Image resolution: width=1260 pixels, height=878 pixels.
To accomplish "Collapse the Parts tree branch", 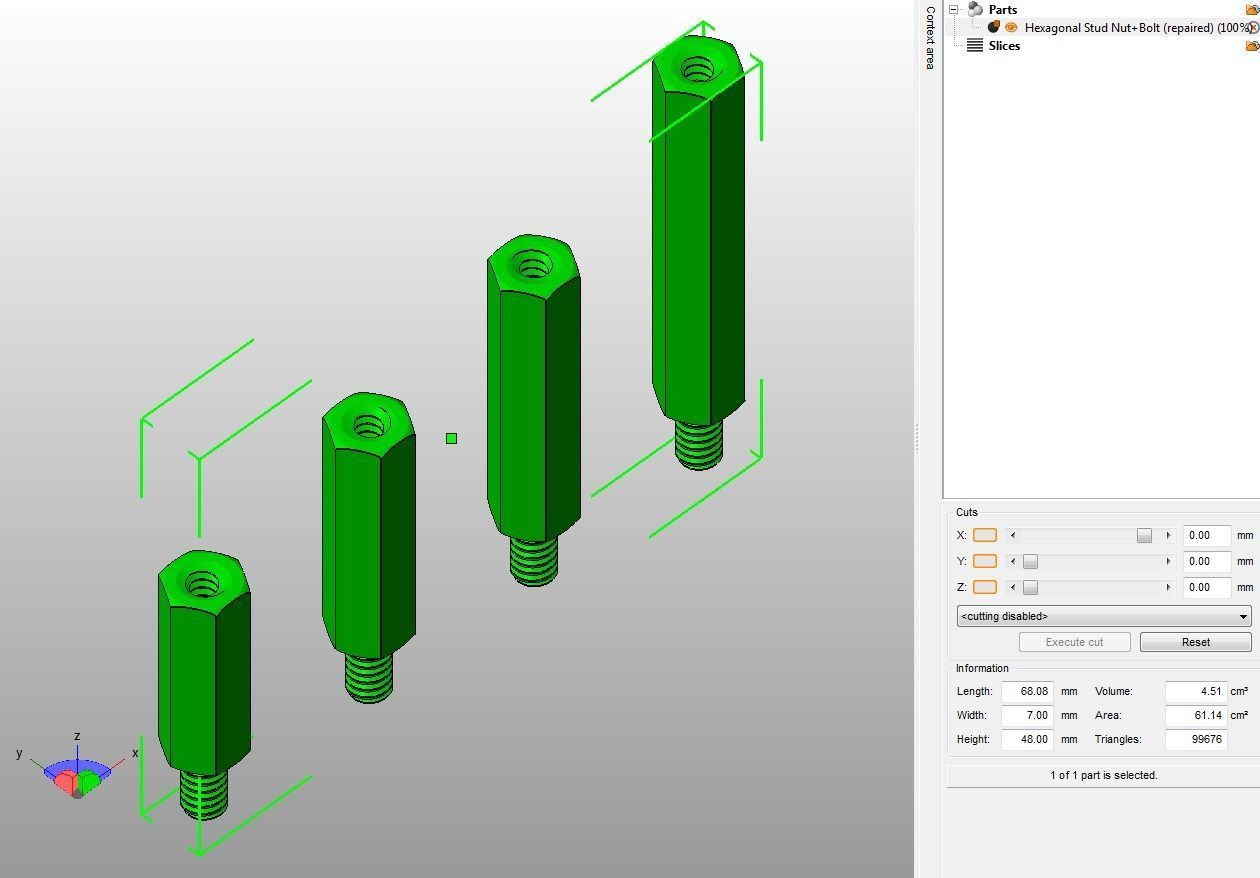I will (x=953, y=9).
